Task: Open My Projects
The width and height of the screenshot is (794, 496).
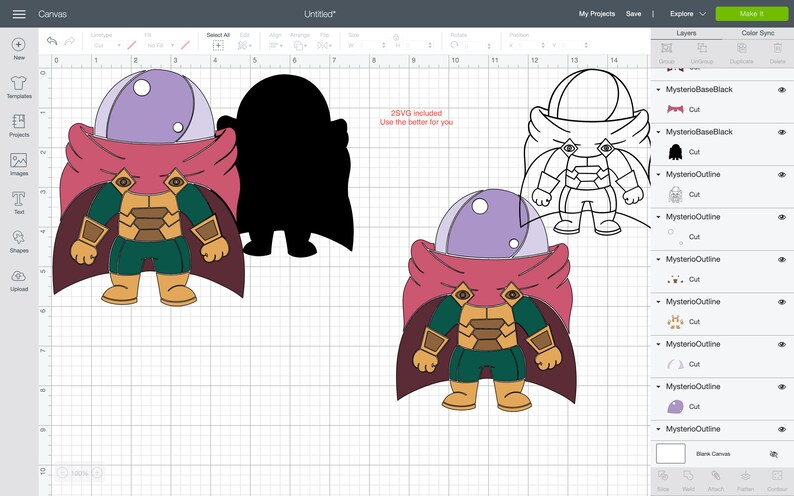Action: click(x=597, y=14)
